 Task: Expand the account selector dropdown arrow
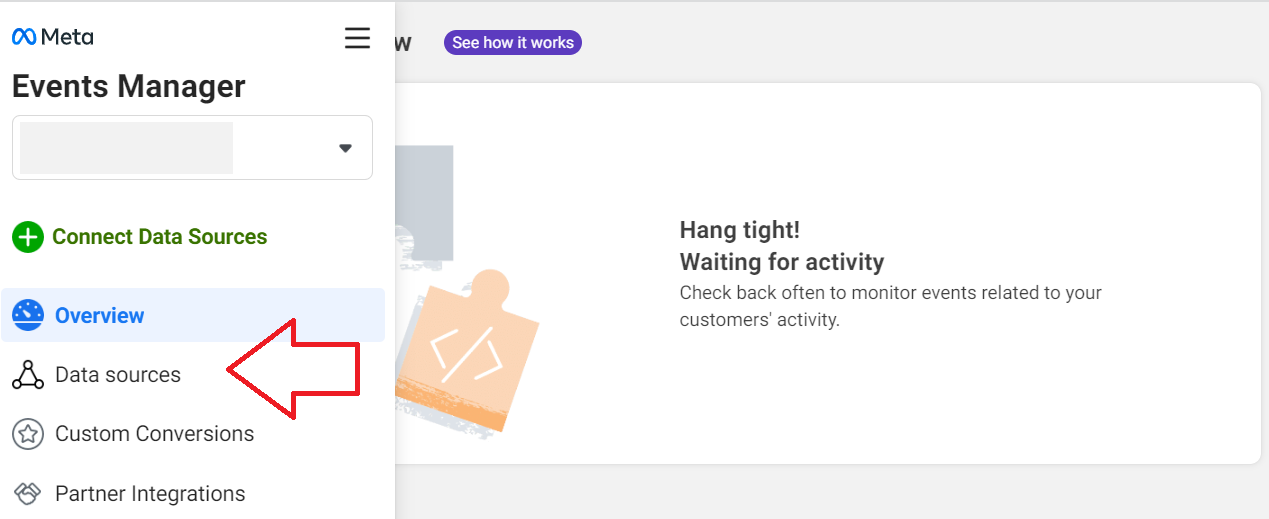345,148
